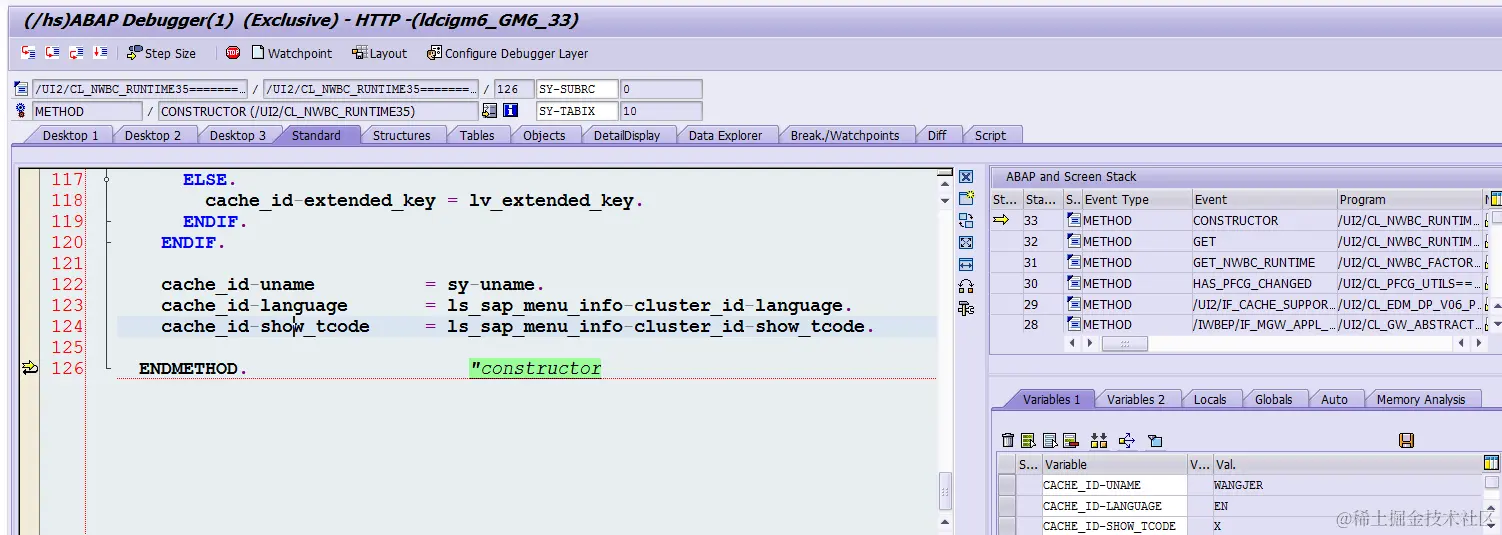Click the red Stop icon
The height and width of the screenshot is (535, 1502).
233,53
